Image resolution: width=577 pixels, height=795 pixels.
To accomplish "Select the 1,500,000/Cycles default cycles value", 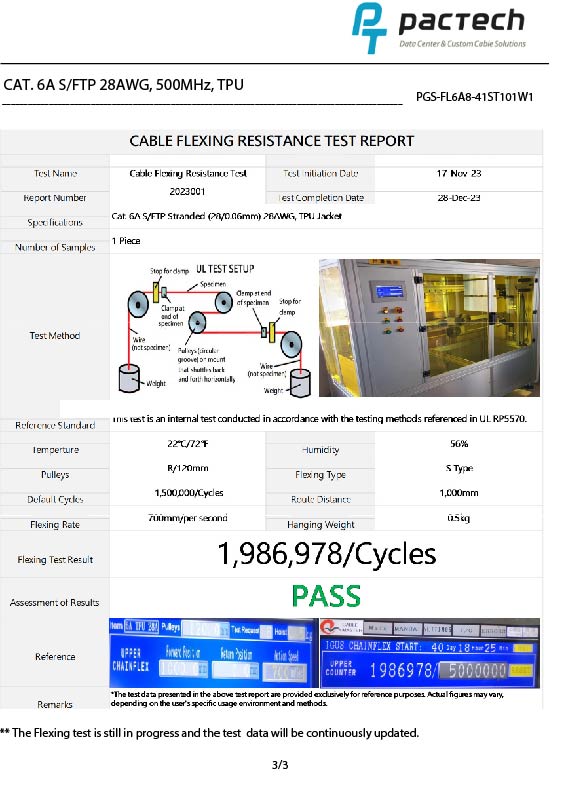I will pyautogui.click(x=189, y=493).
